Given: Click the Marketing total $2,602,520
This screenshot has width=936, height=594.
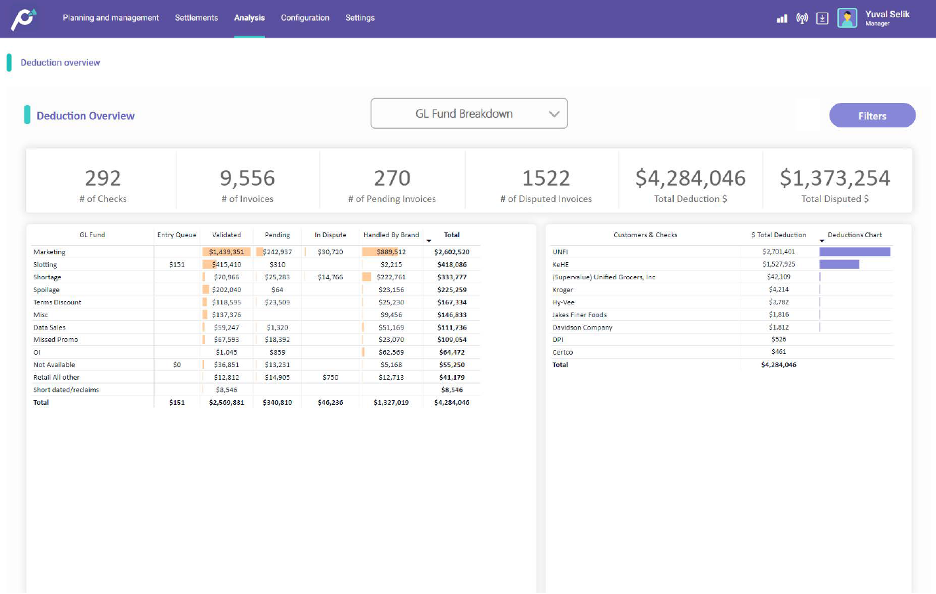Looking at the screenshot, I should (452, 252).
